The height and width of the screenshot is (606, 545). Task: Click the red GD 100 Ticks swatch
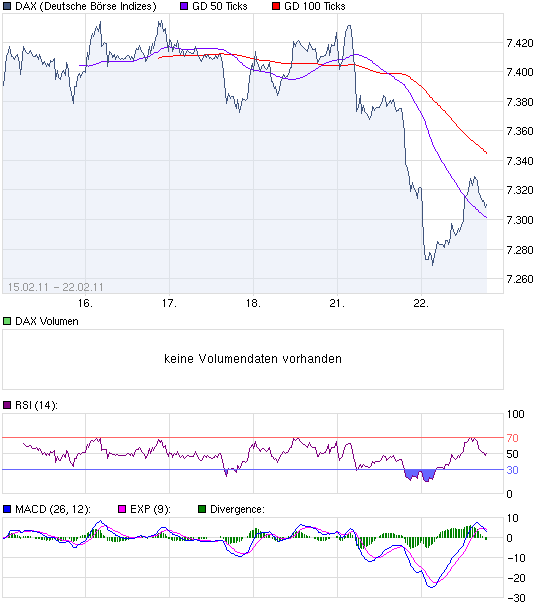coord(276,6)
